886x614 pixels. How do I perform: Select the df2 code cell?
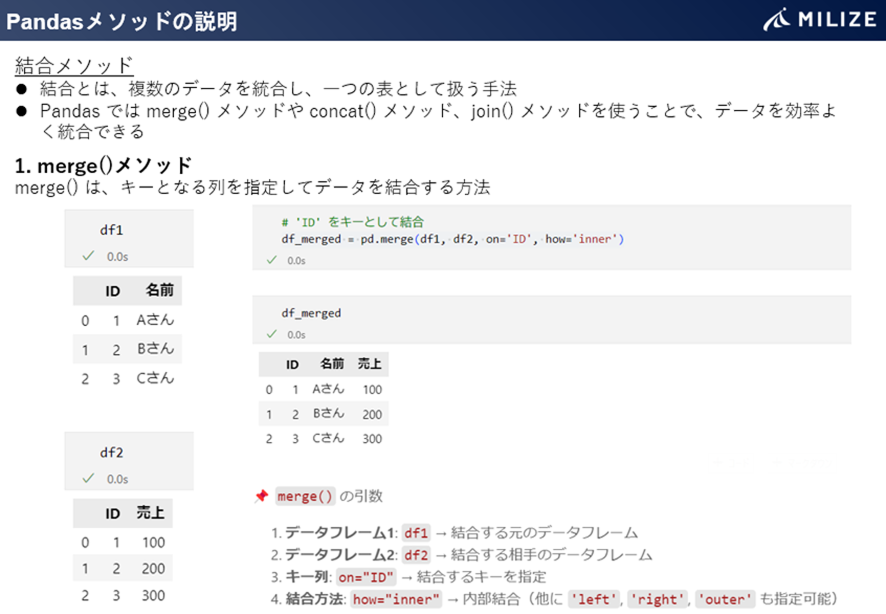coord(129,461)
